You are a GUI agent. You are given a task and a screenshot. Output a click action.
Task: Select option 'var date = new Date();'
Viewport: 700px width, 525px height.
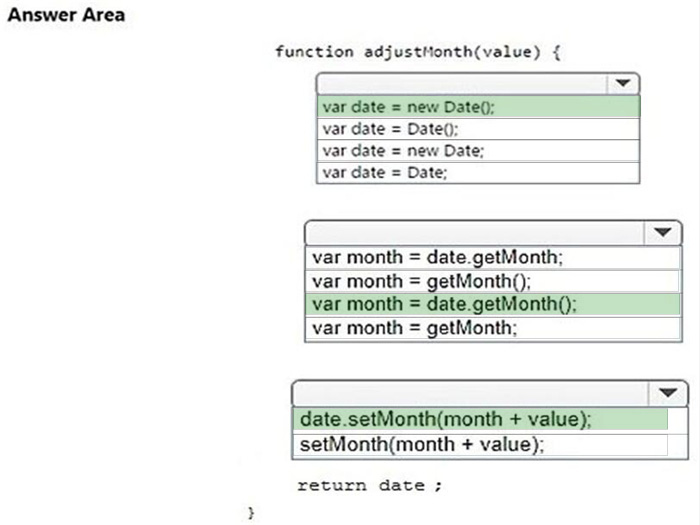[x=478, y=107]
